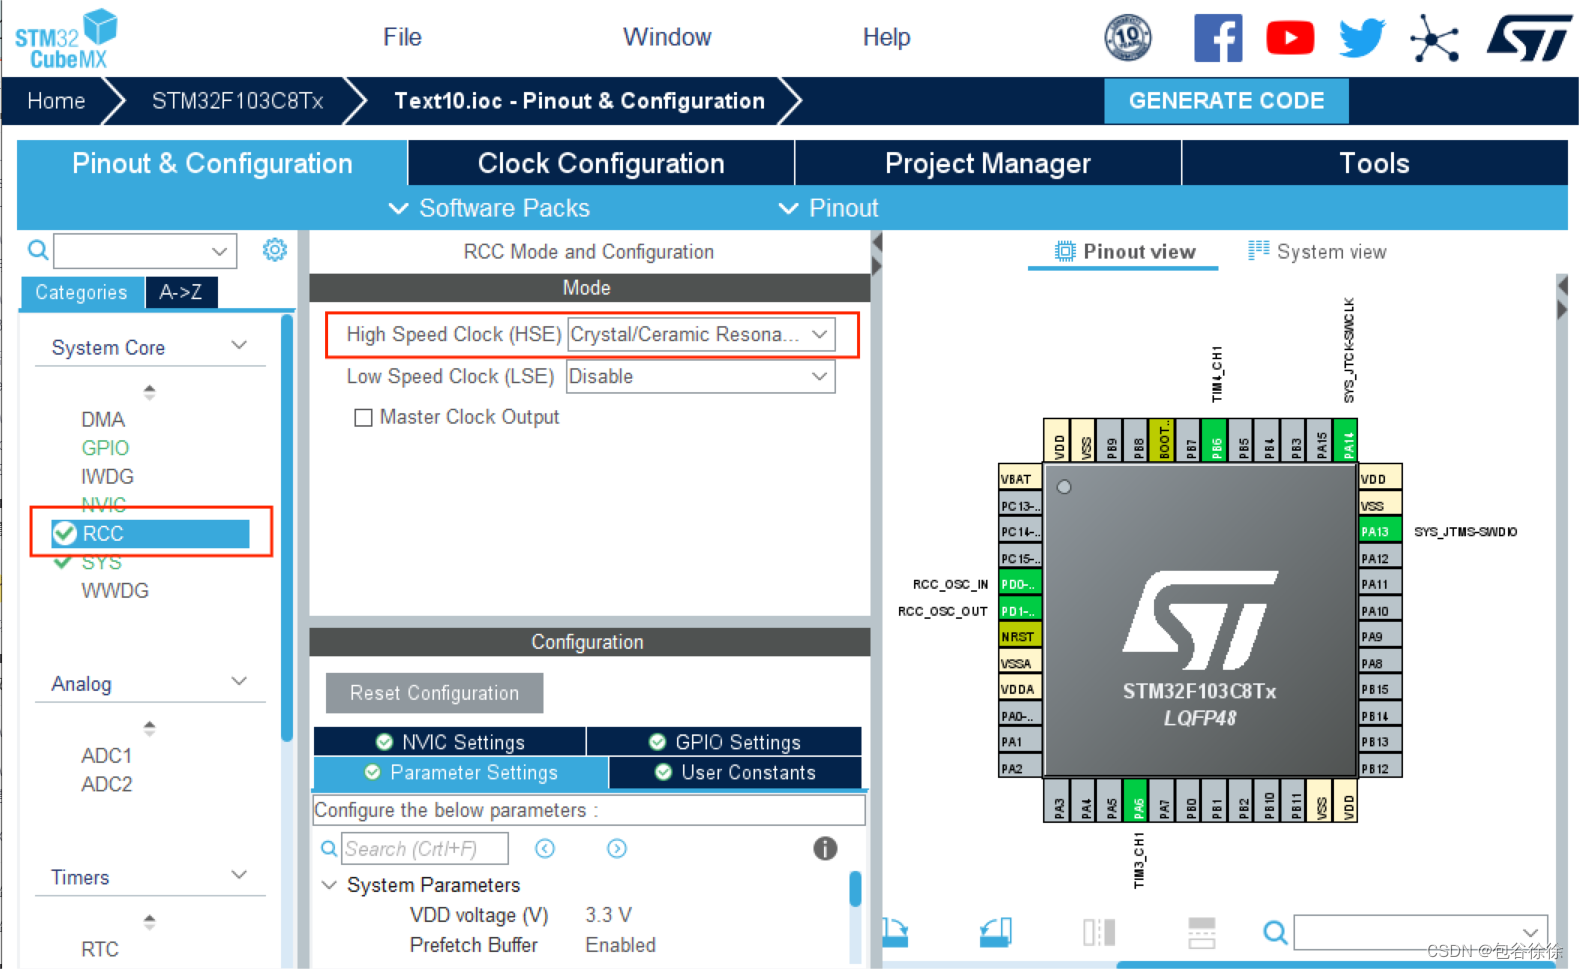This screenshot has width=1579, height=969.
Task: Open the High Speed Clock (HSE) dropdown
Action: [701, 334]
